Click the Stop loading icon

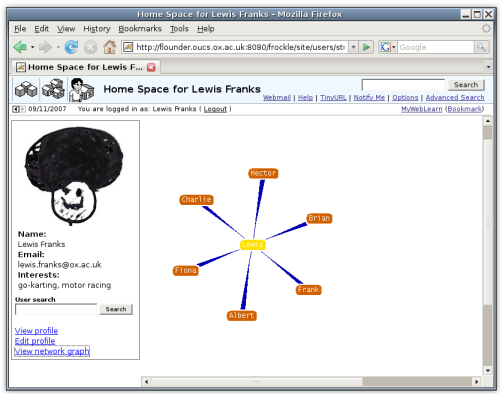pyautogui.click(x=90, y=47)
